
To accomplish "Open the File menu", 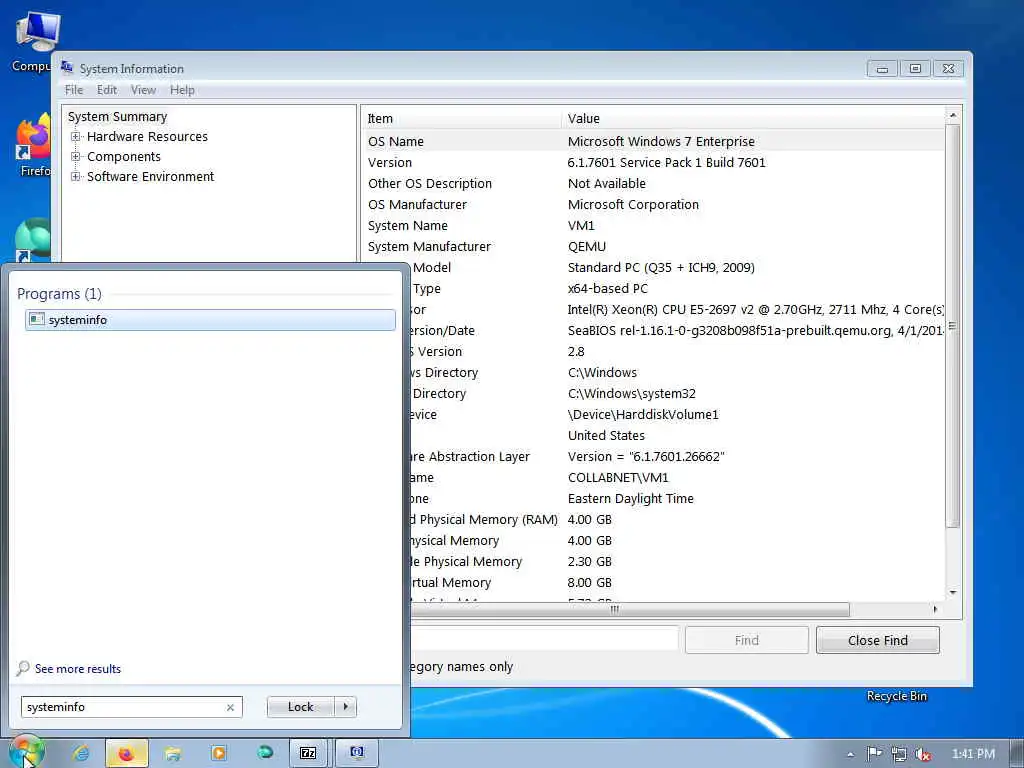I will (74, 90).
